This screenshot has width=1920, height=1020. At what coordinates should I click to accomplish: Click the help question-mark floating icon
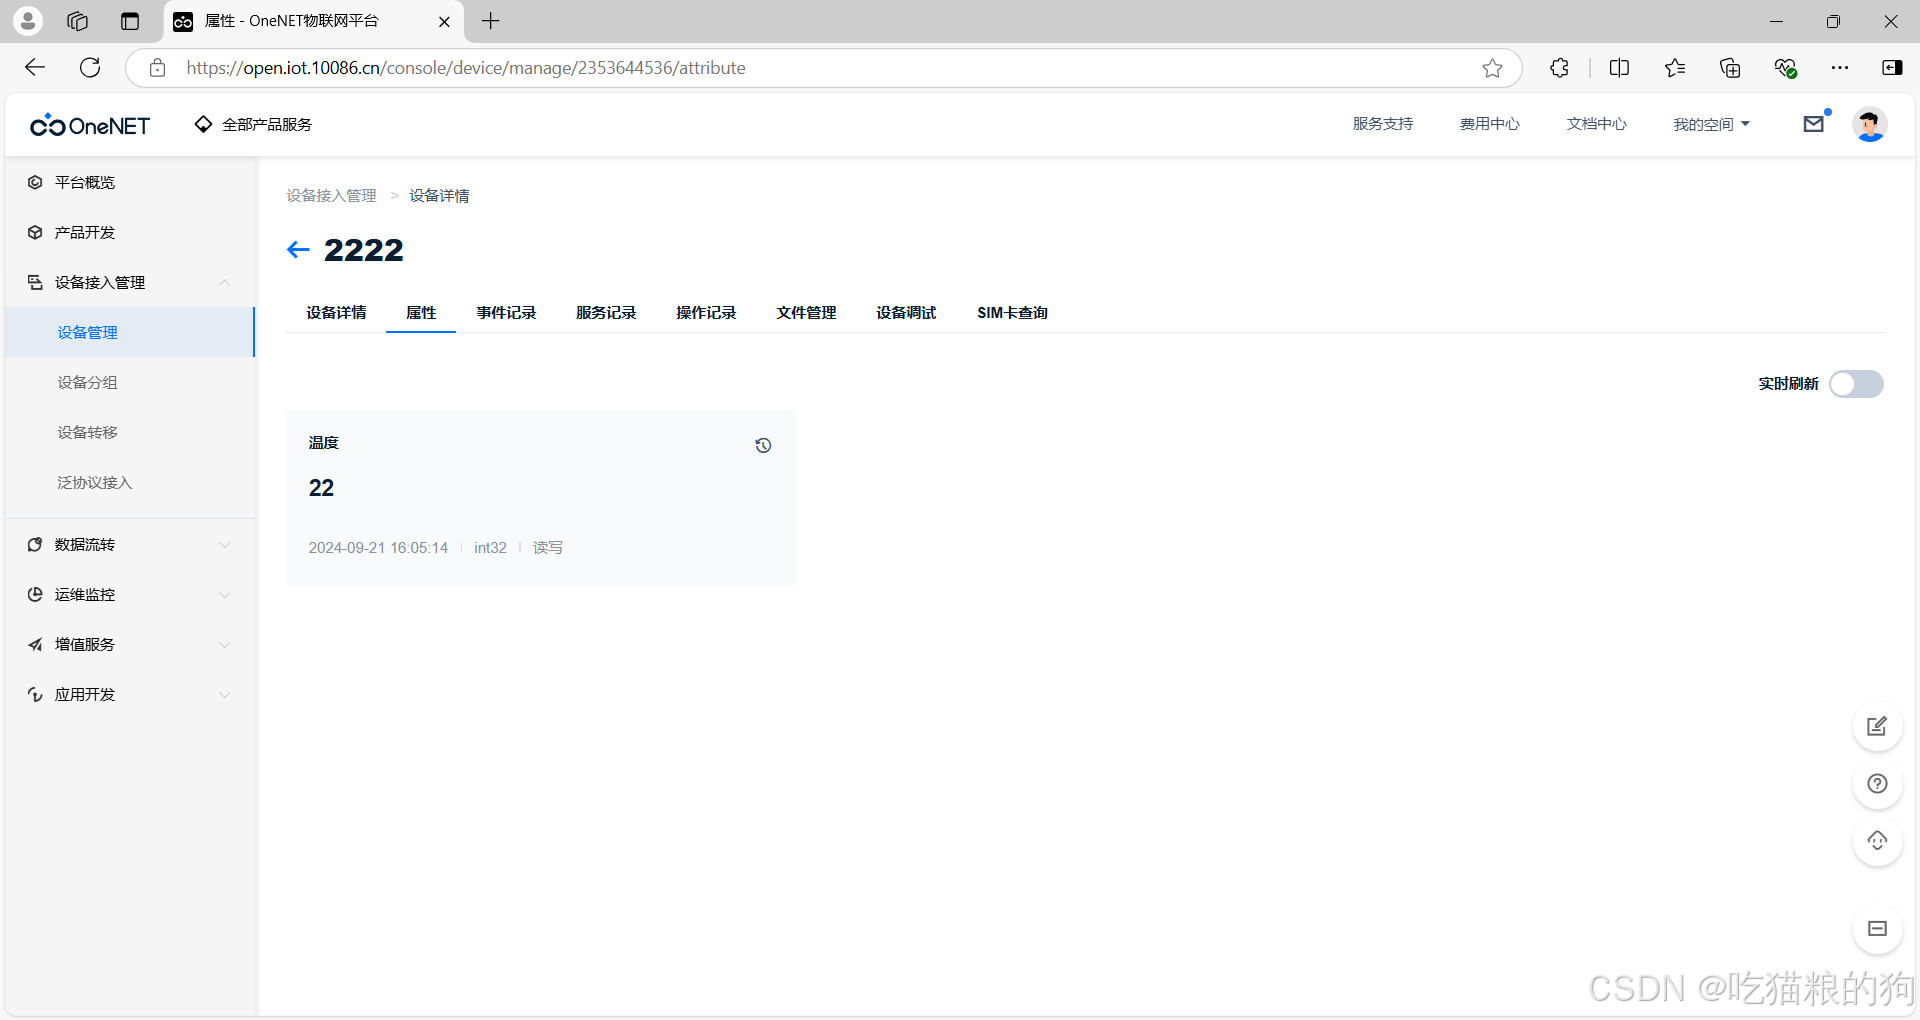click(1877, 784)
